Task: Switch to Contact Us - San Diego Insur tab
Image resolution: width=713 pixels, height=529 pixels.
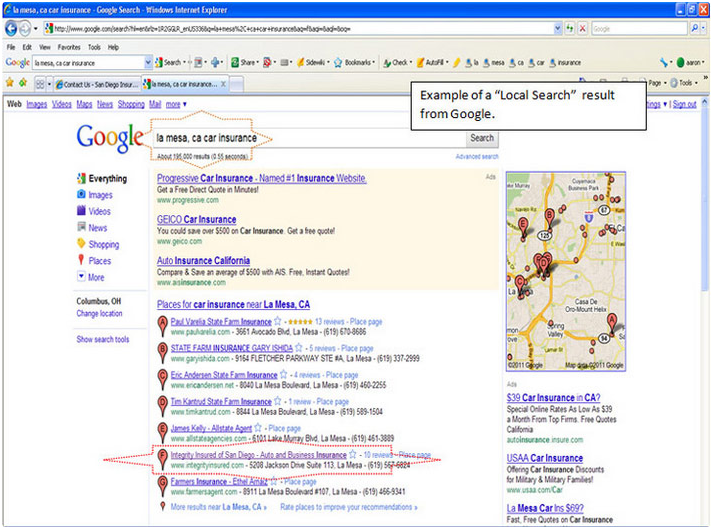Action: tap(97, 84)
